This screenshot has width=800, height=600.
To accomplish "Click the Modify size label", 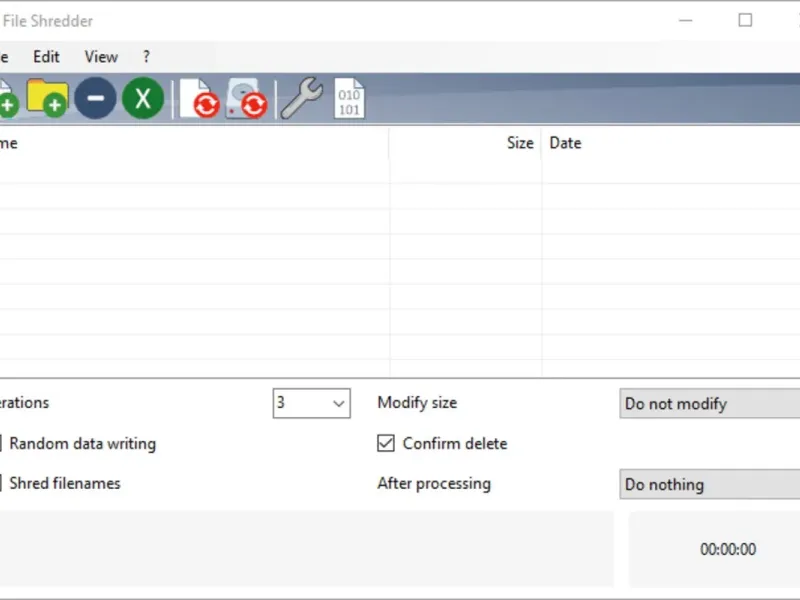I will click(x=417, y=403).
